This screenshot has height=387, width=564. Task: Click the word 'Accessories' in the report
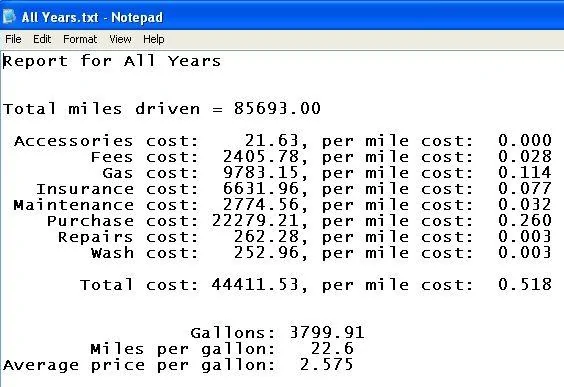coord(74,141)
